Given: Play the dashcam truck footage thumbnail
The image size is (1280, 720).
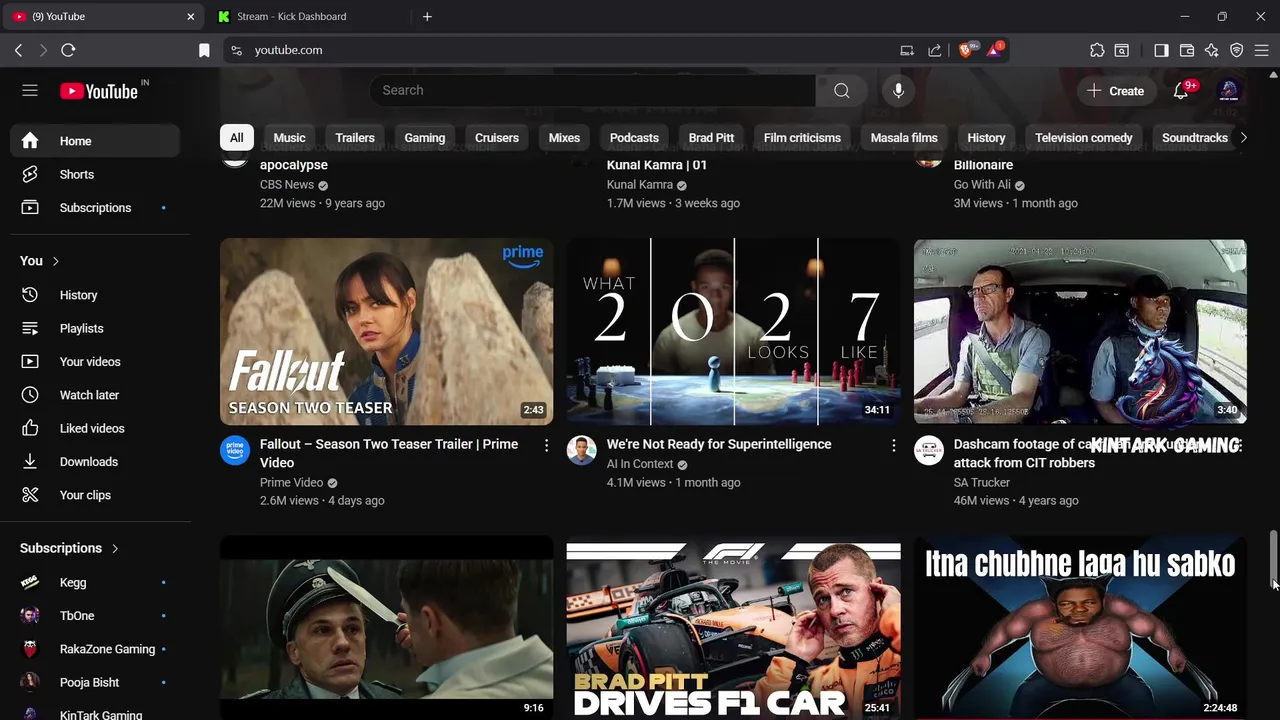Looking at the screenshot, I should click(x=1080, y=332).
